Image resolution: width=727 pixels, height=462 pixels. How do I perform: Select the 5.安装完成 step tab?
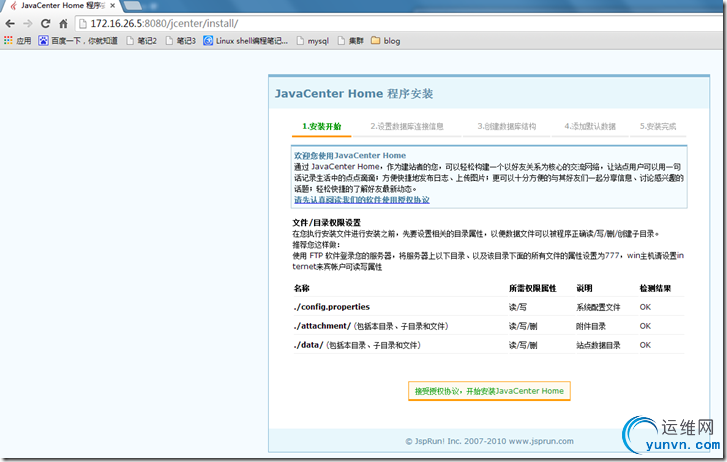pos(658,127)
